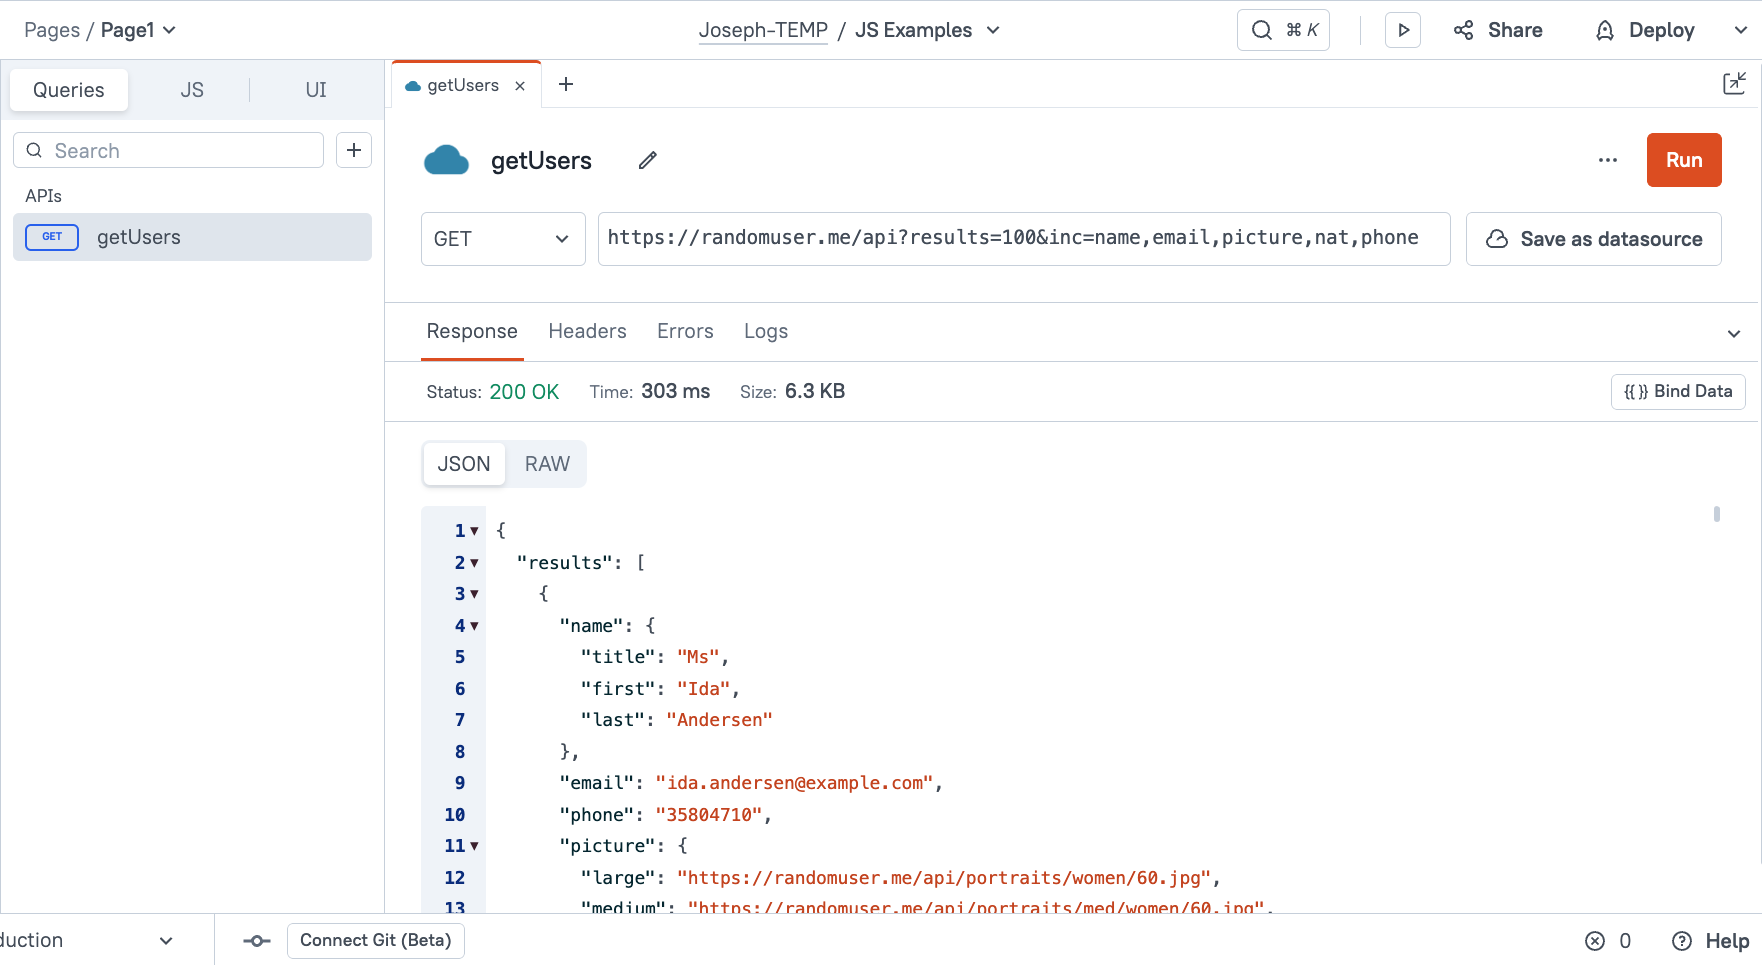Image resolution: width=1762 pixels, height=965 pixels.
Task: Switch to the Headers tab
Action: tap(587, 331)
